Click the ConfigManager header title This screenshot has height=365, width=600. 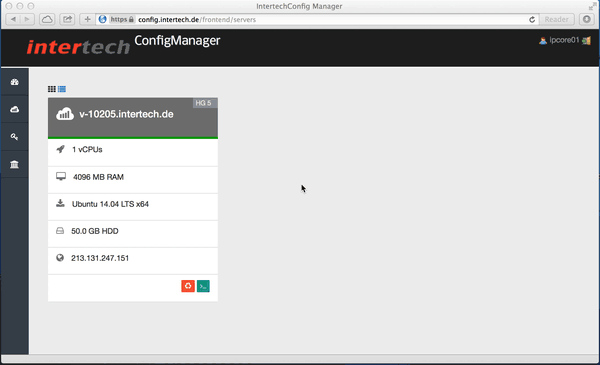coord(177,41)
